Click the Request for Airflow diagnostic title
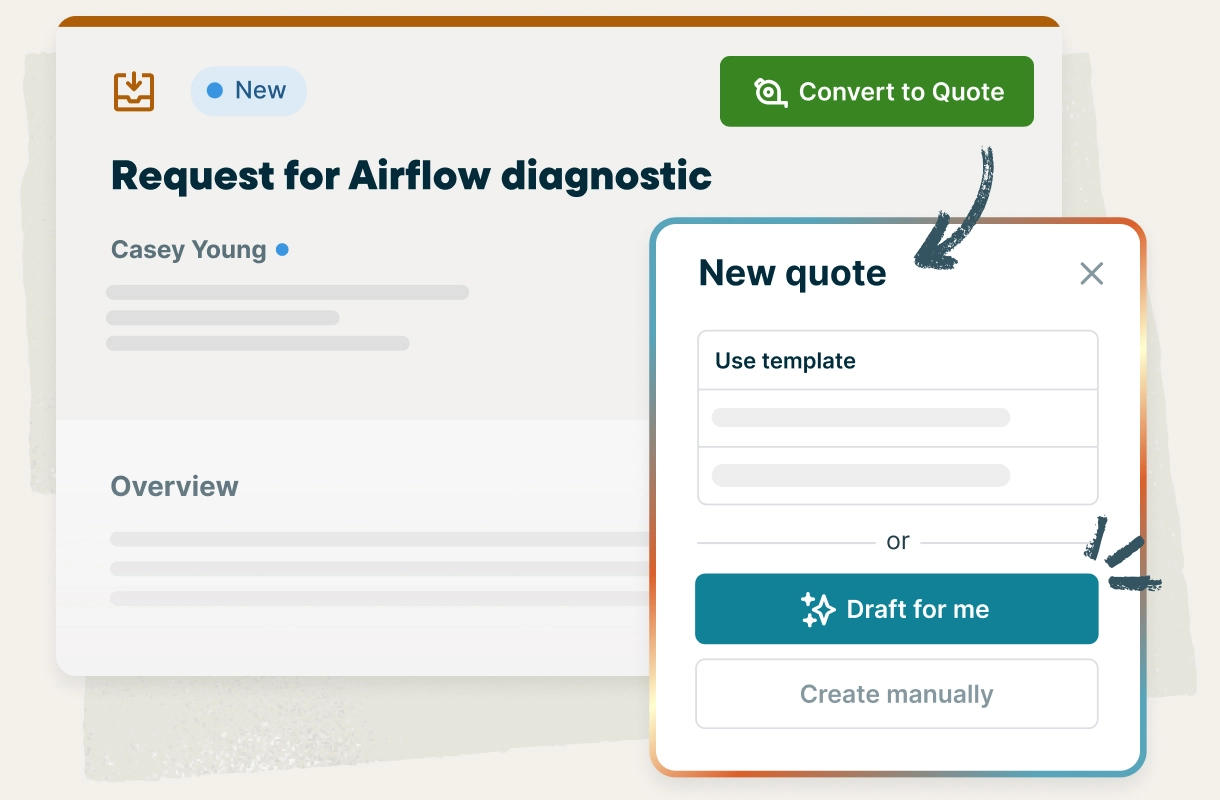 pyautogui.click(x=411, y=176)
